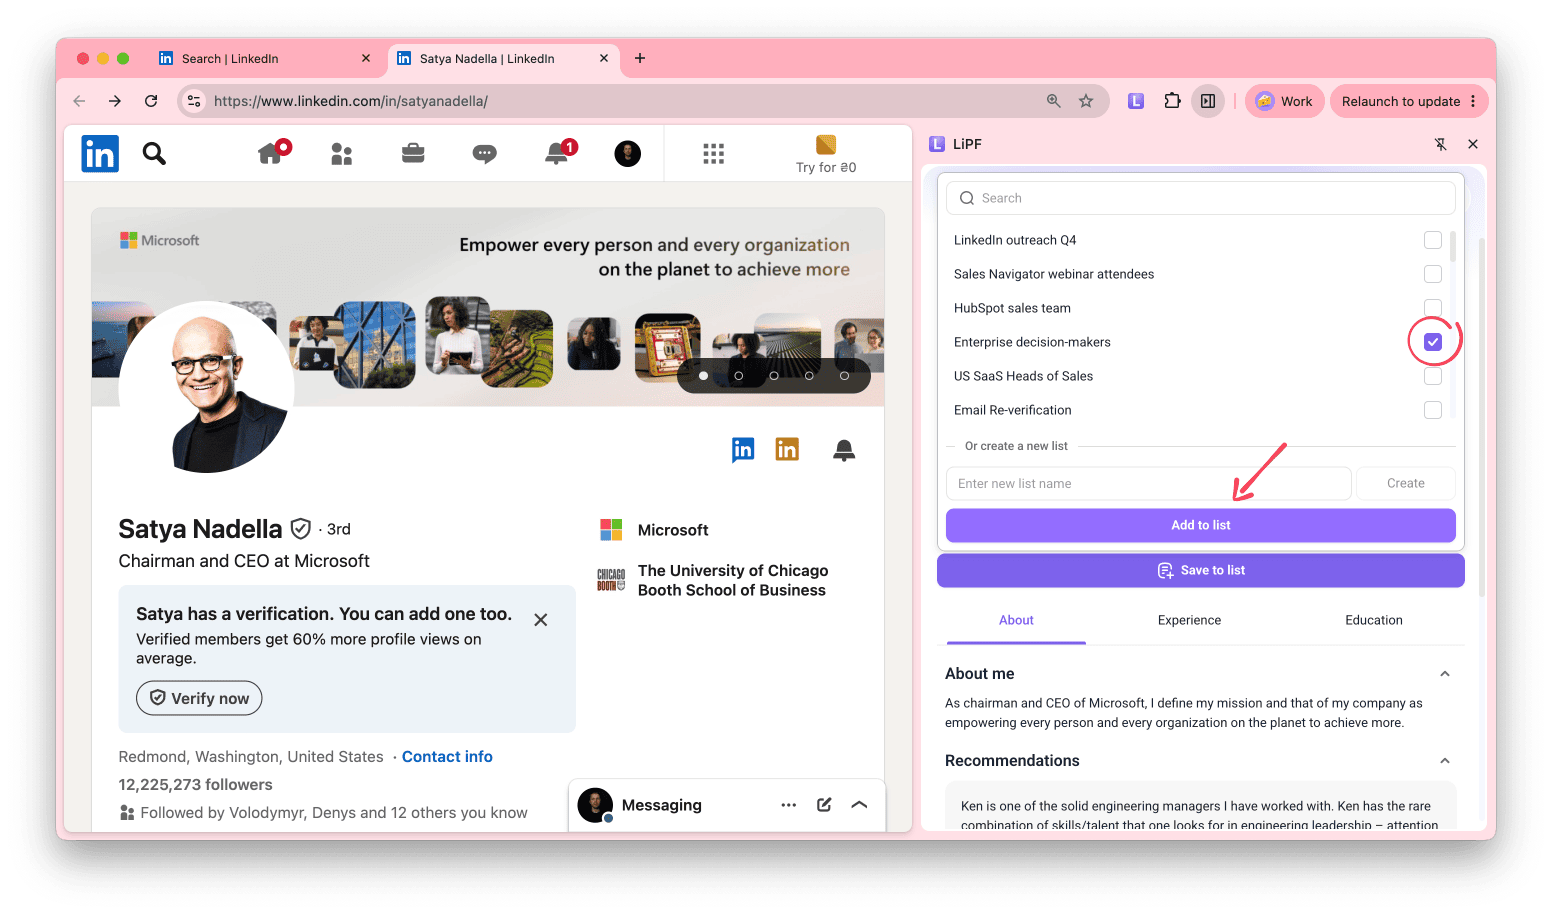
Task: Open Chrome extensions puzzle icon
Action: [x=1172, y=101]
